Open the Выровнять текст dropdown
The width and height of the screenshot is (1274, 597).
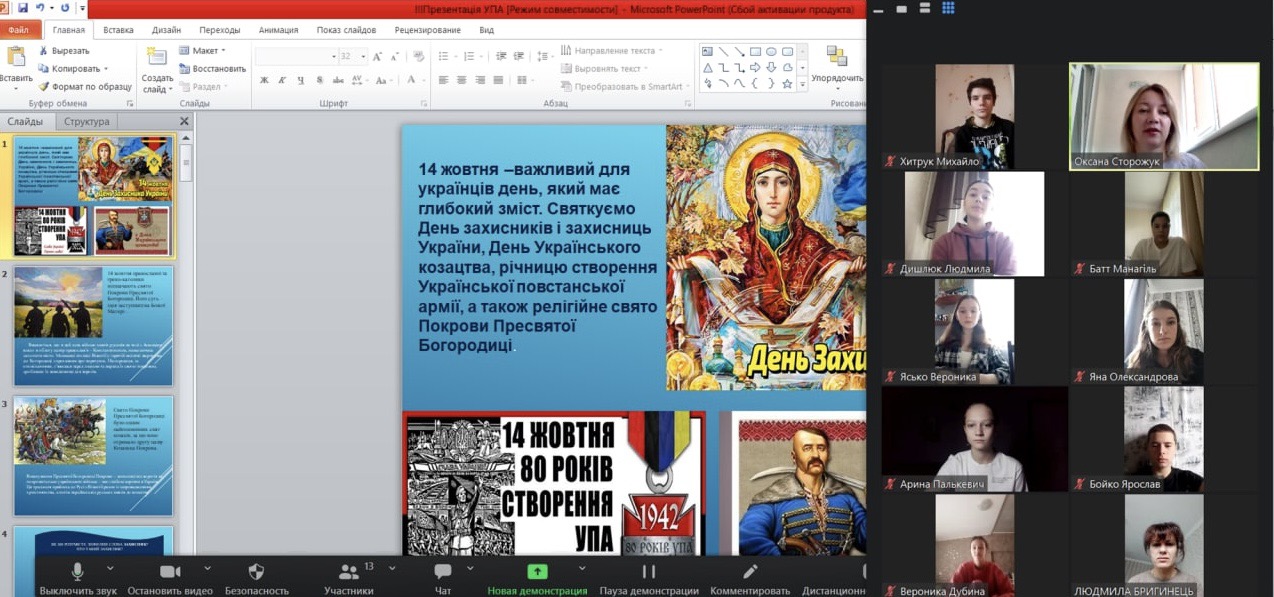[x=605, y=68]
